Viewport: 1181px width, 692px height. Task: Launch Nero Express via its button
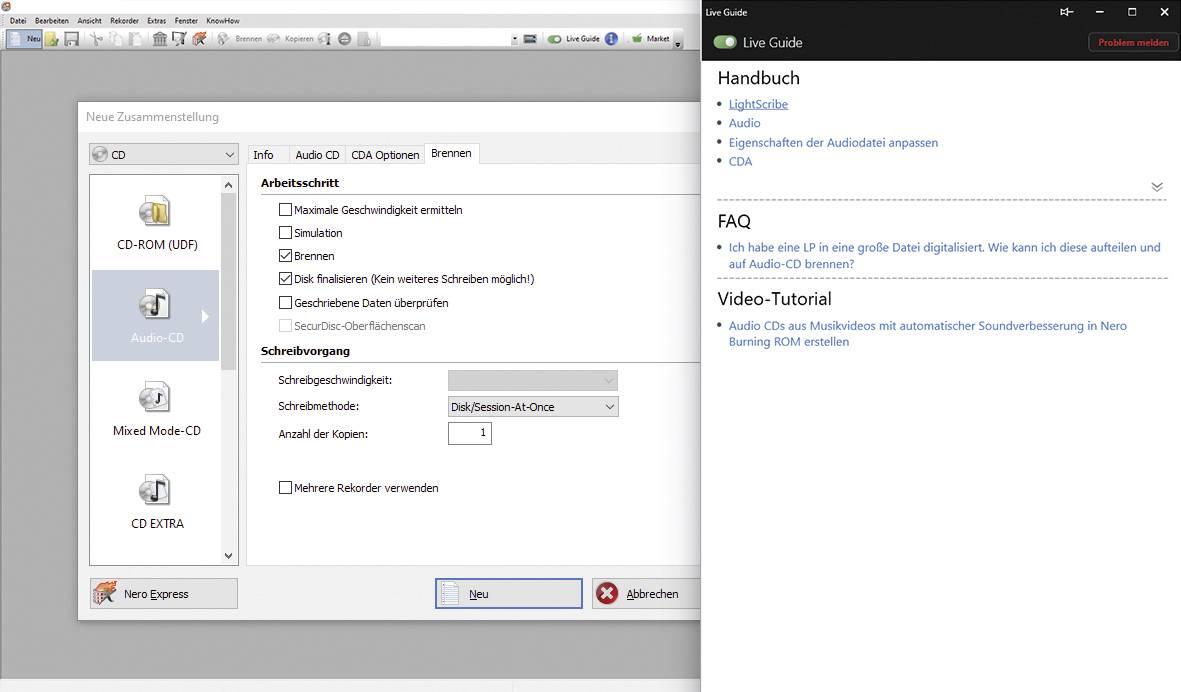(163, 593)
